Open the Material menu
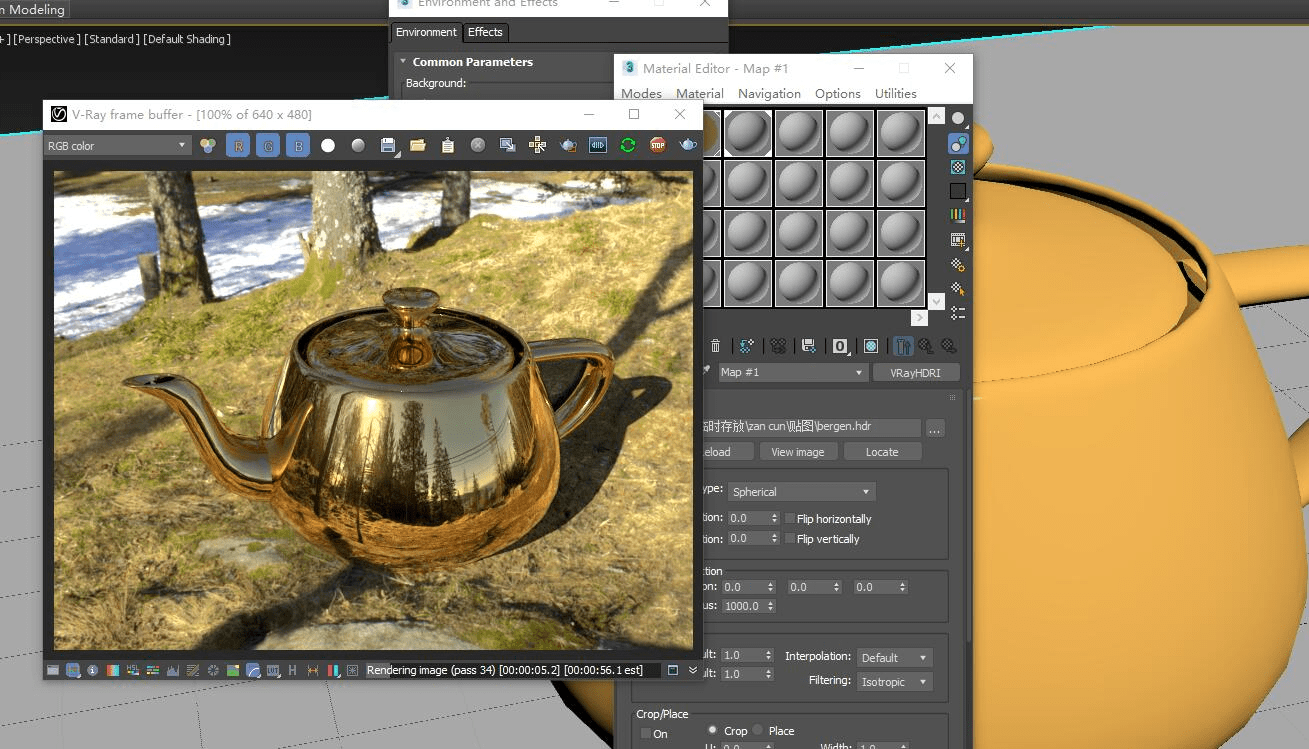Screen dimensions: 1309x749 click(x=700, y=93)
